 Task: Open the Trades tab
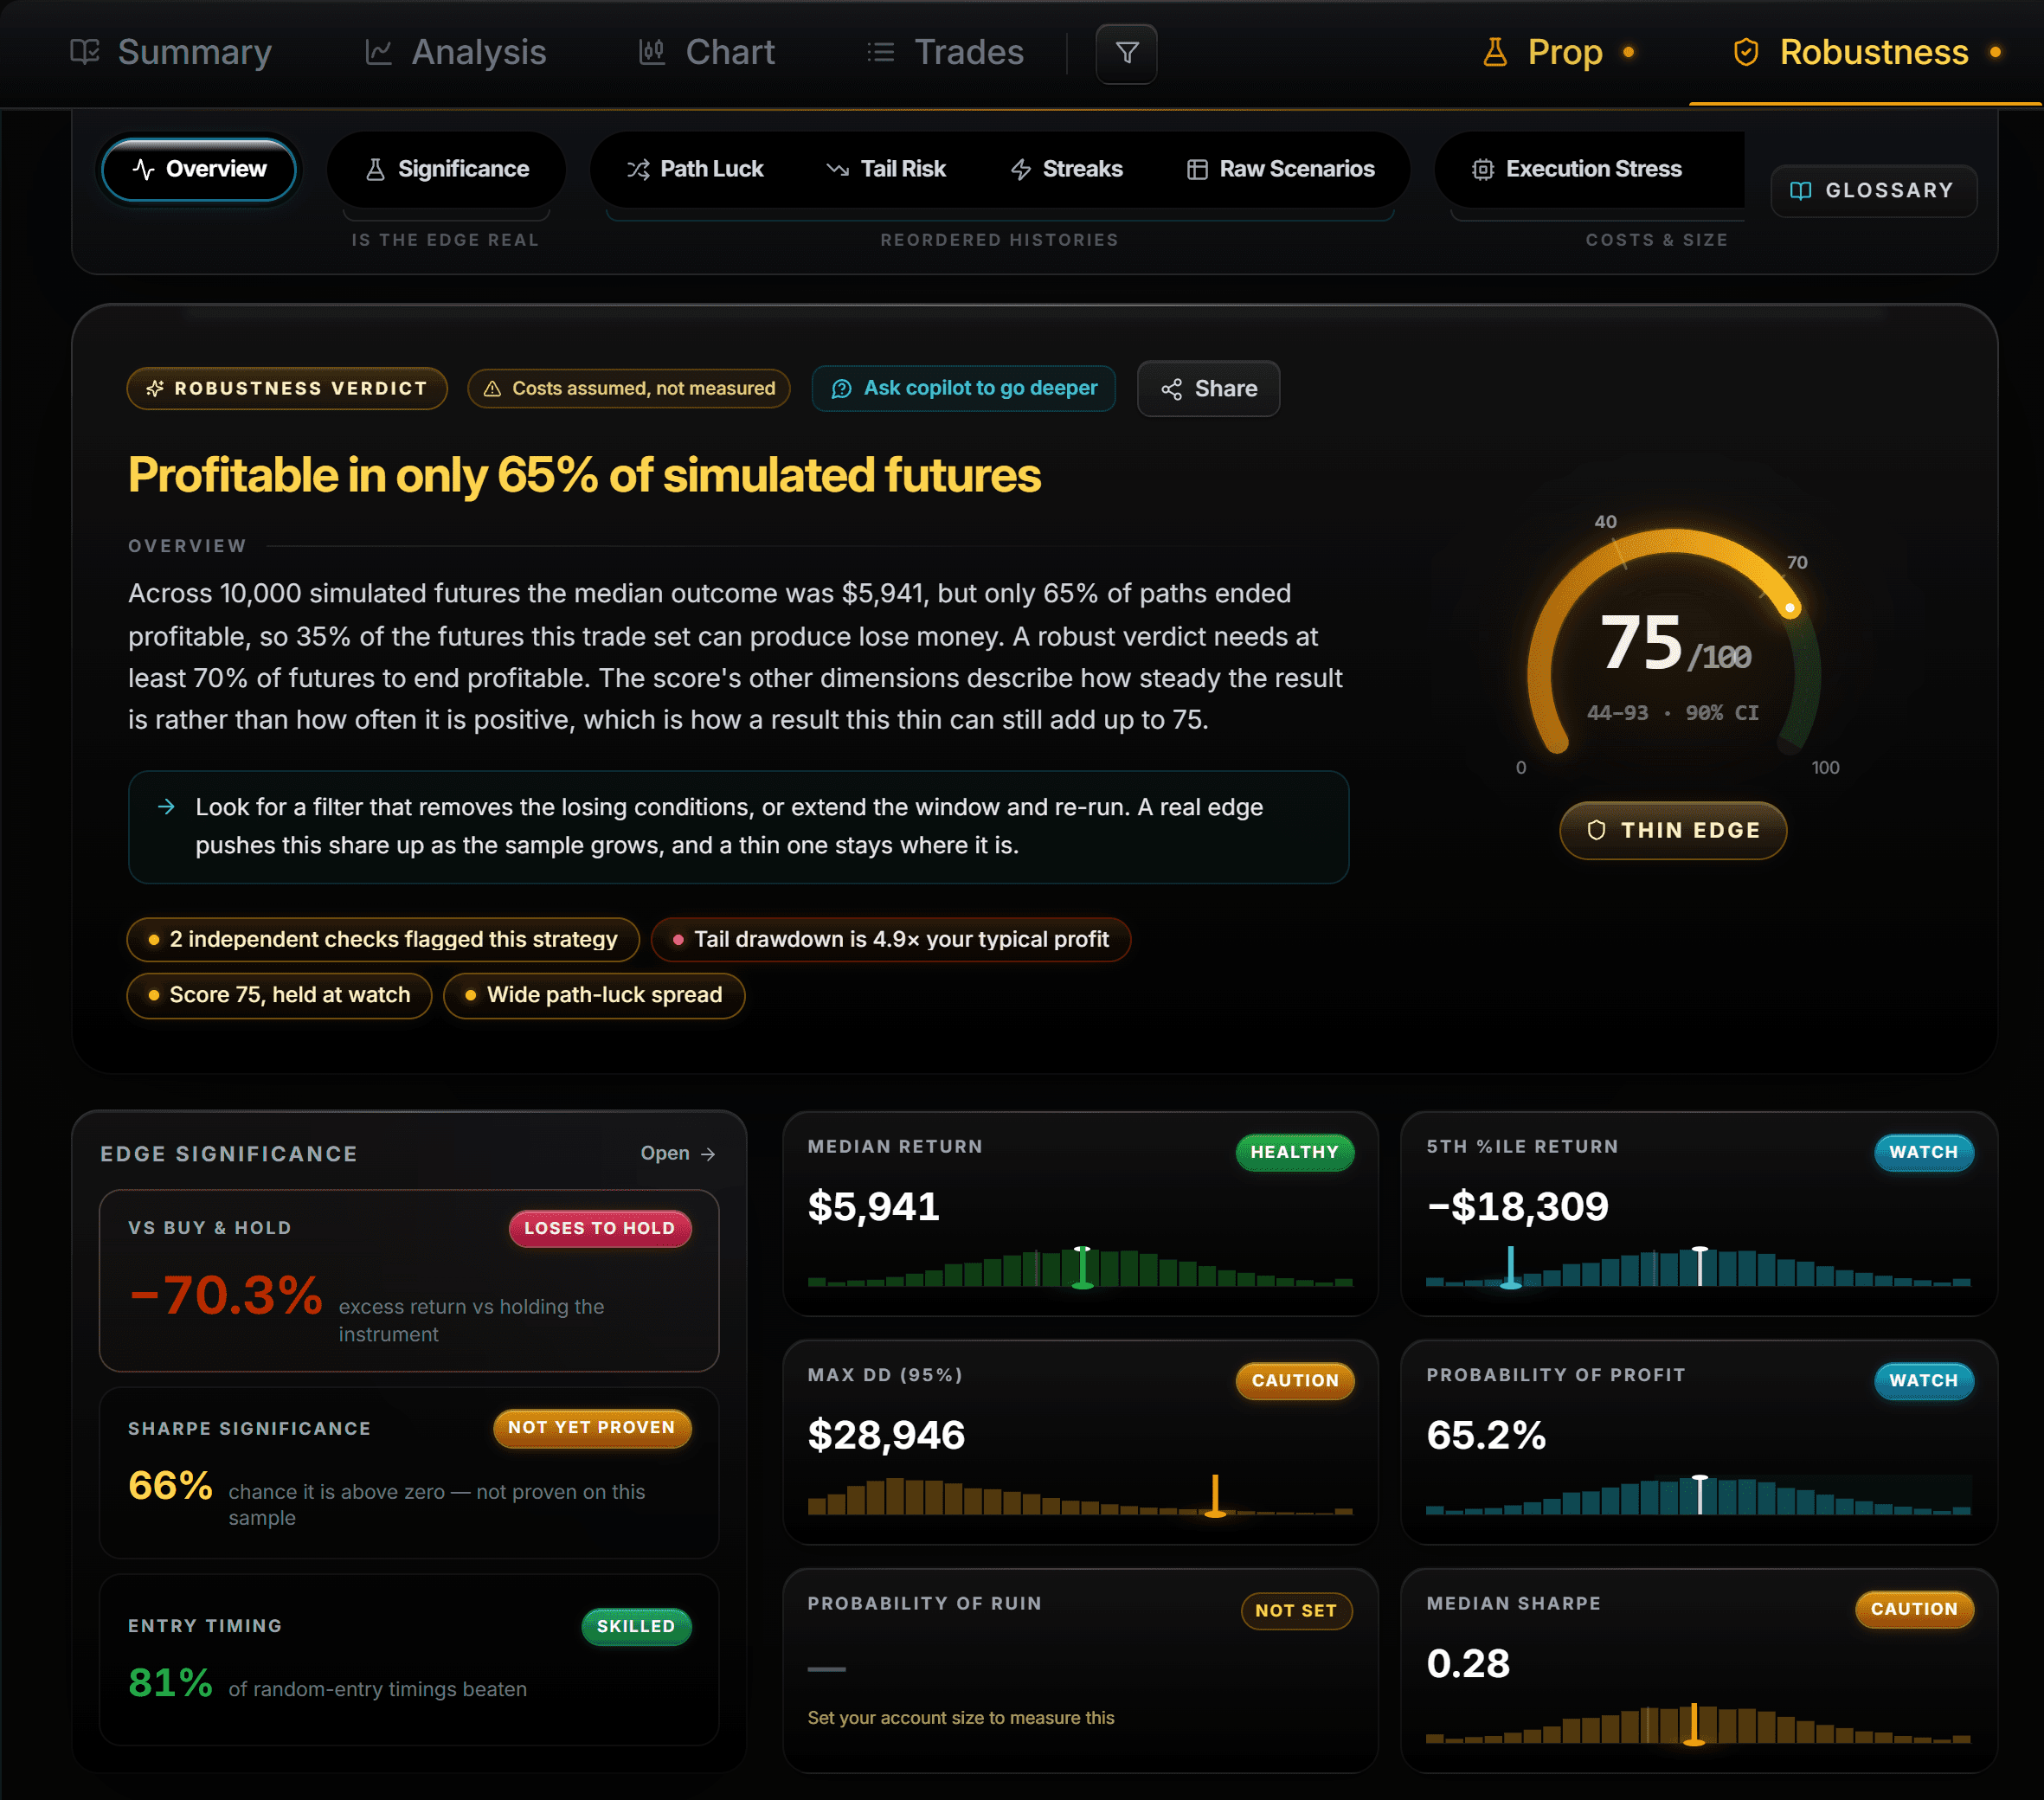(x=945, y=52)
